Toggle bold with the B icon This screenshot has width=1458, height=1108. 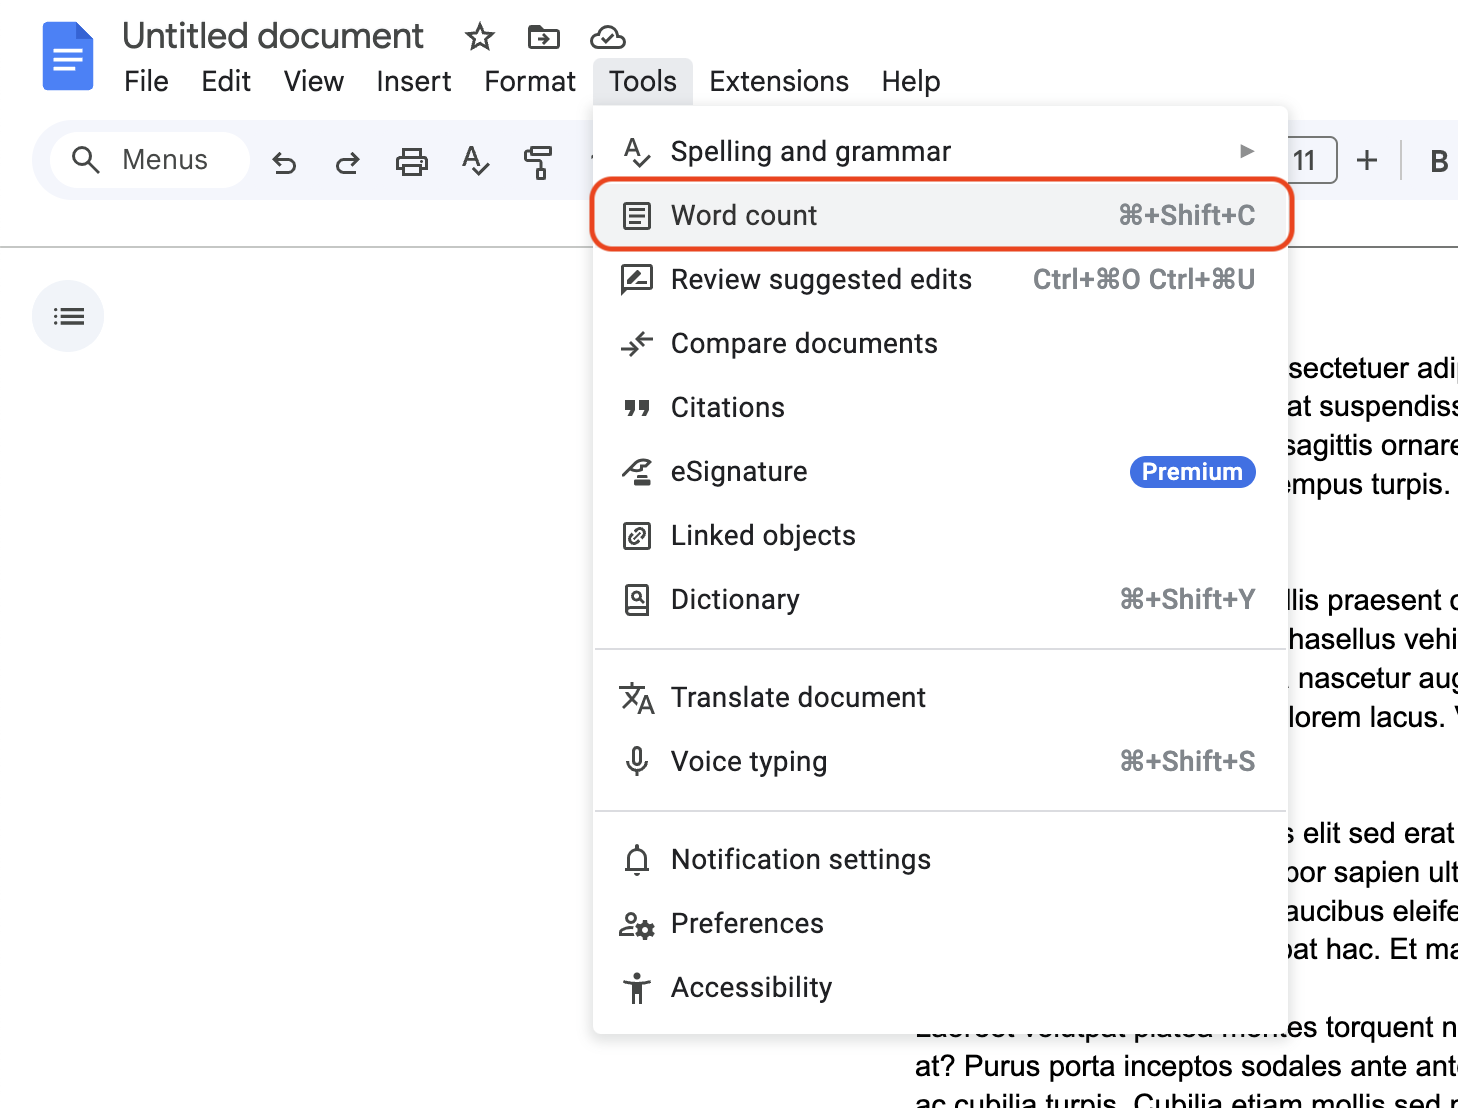click(x=1439, y=161)
